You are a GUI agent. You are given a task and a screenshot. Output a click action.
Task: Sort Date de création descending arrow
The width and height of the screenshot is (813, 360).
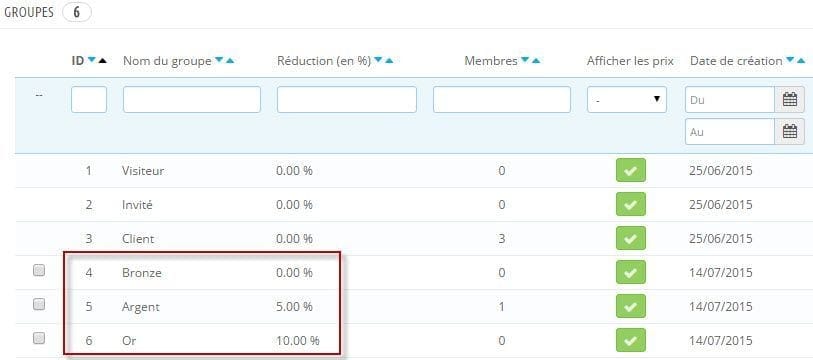pyautogui.click(x=791, y=61)
